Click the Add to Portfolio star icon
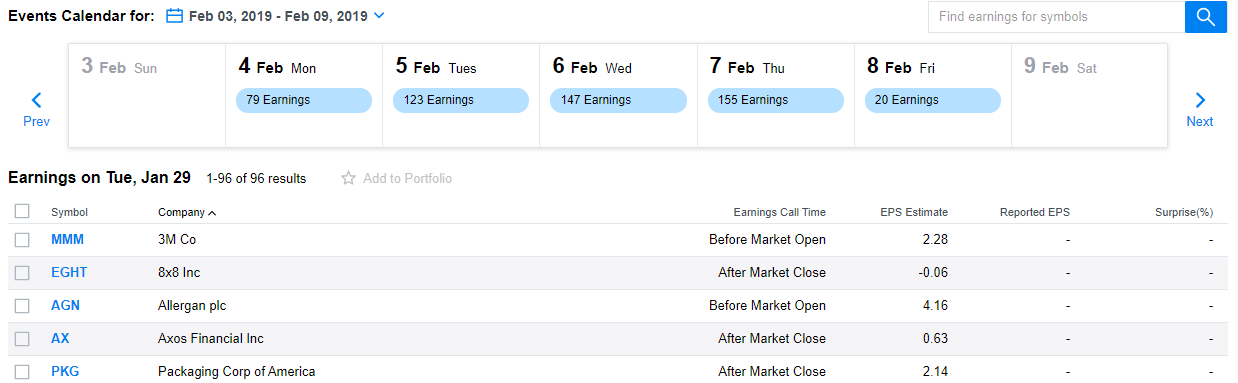The image size is (1238, 383). click(348, 178)
